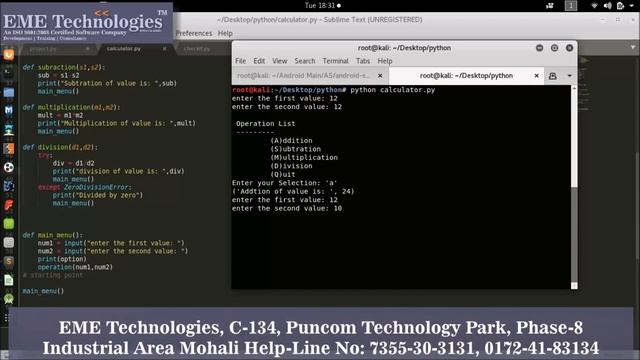Image resolution: width=640 pixels, height=360 pixels.
Task: Open the terminal File menu
Action: pyautogui.click(x=240, y=61)
